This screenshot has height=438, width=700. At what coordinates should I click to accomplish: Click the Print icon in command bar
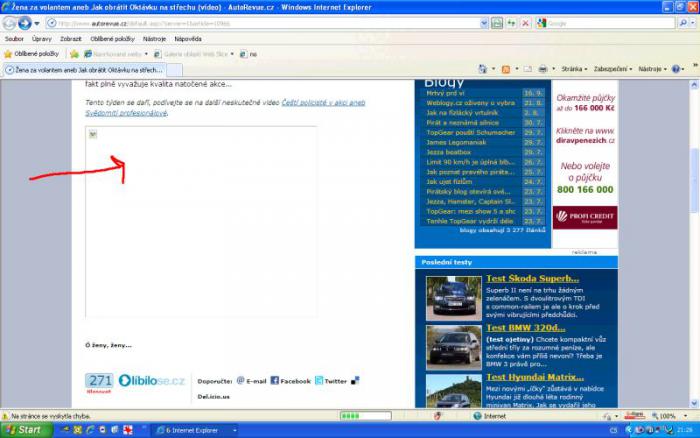542,69
